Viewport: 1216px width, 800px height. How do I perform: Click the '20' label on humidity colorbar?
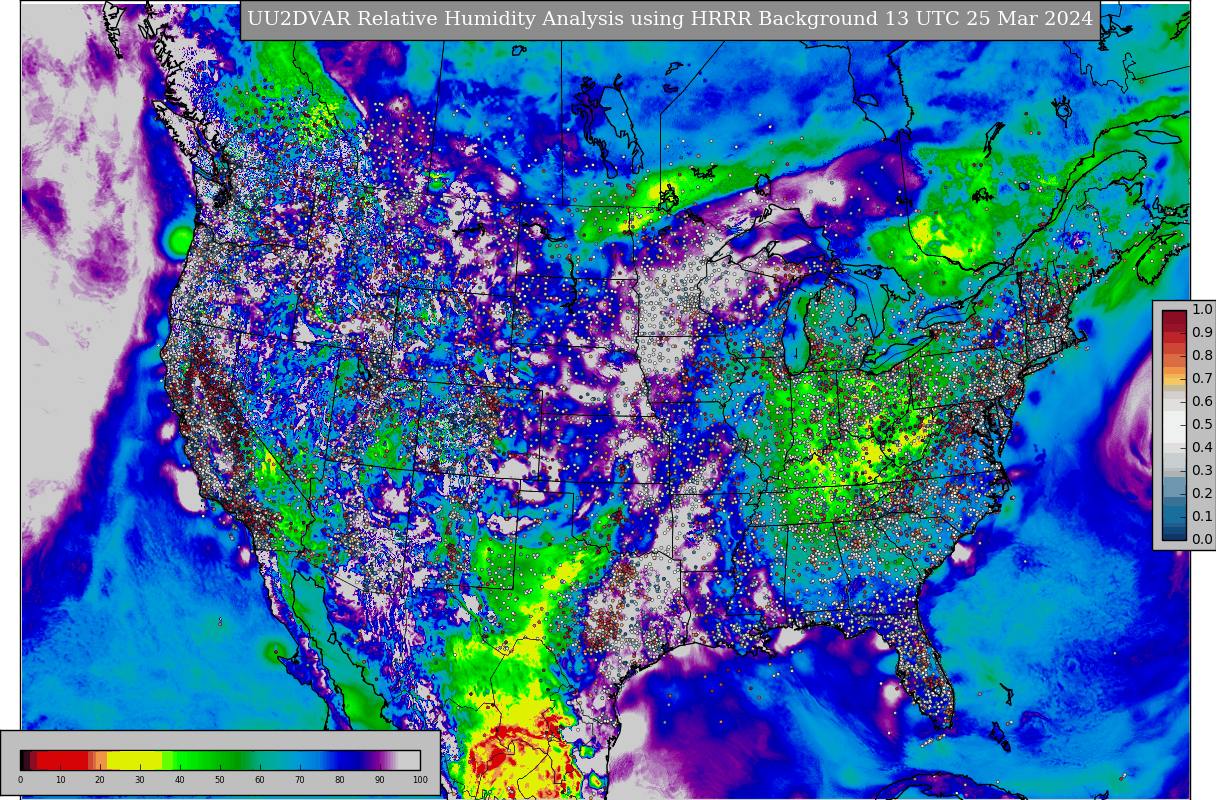(x=100, y=779)
